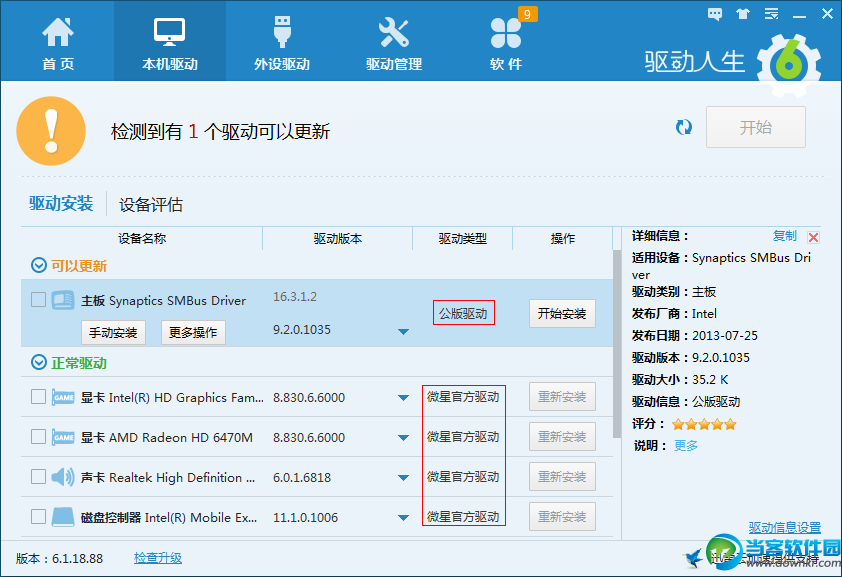The image size is (842, 577).
Task: Click the disk controller device icon
Action: pos(63,517)
